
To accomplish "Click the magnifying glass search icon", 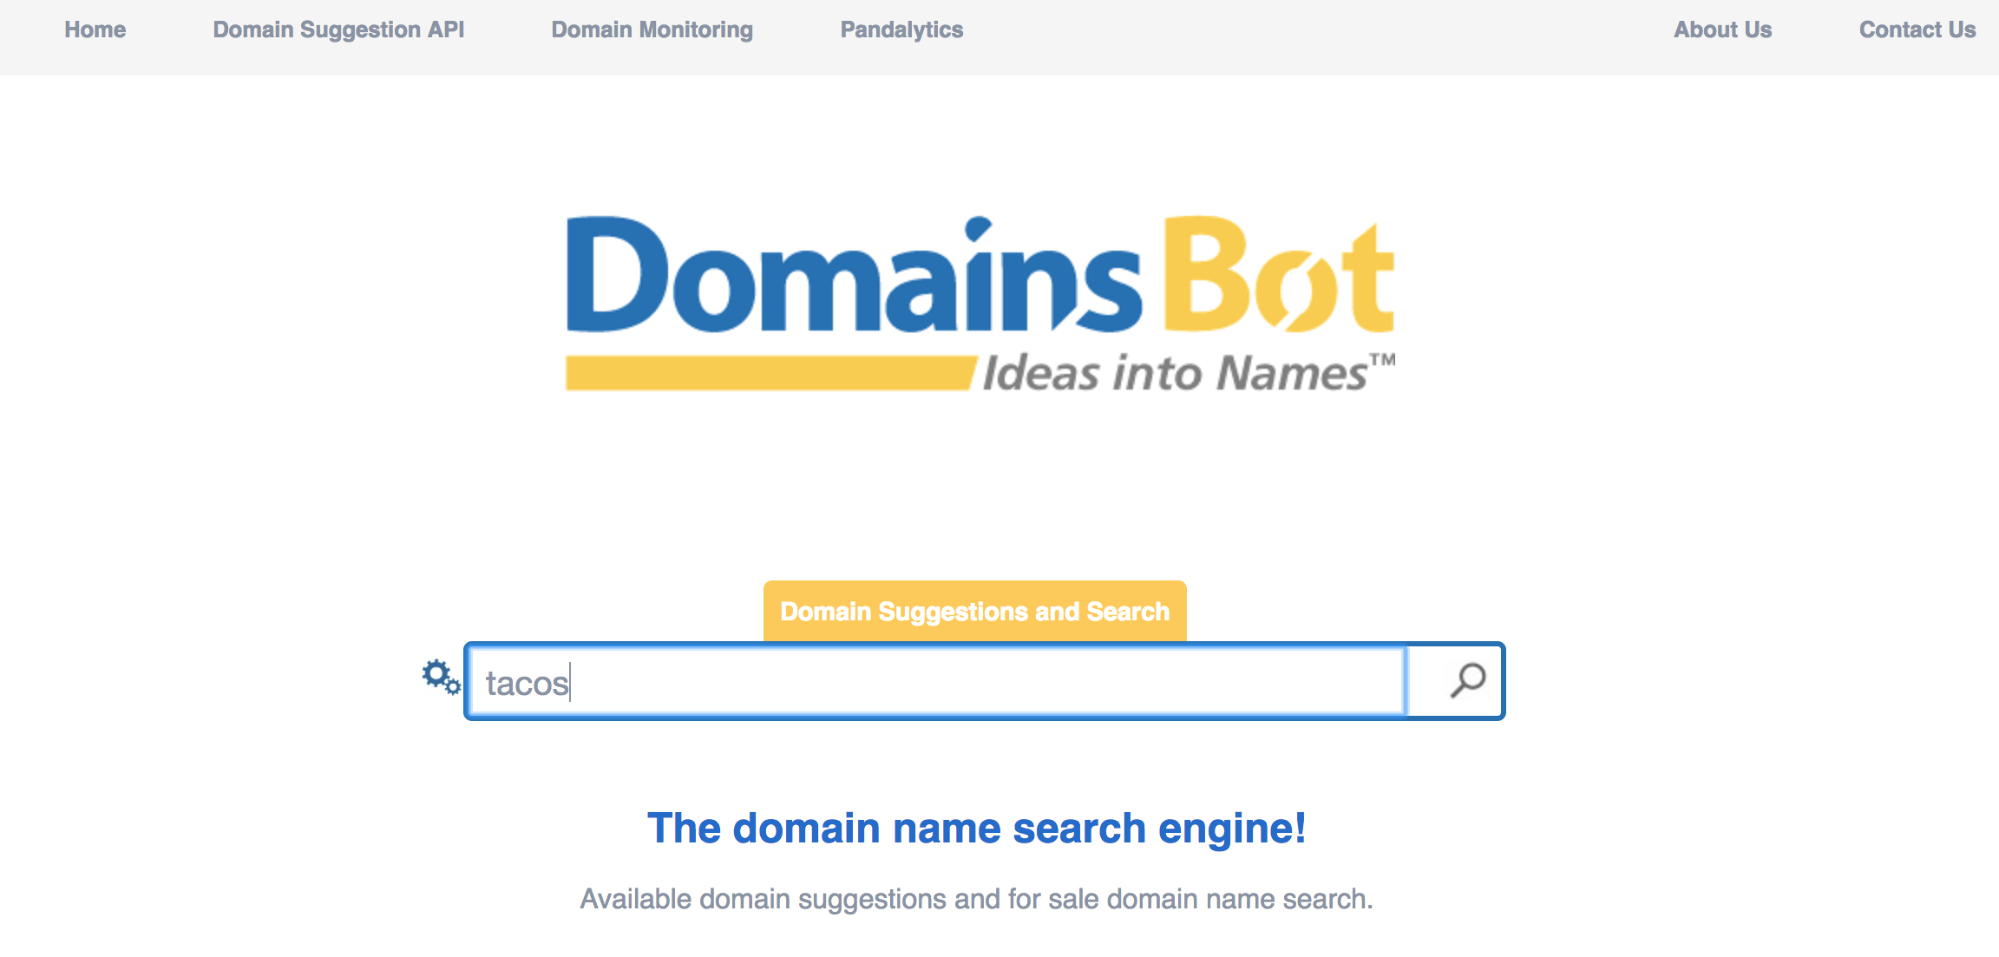I will pos(1467,681).
